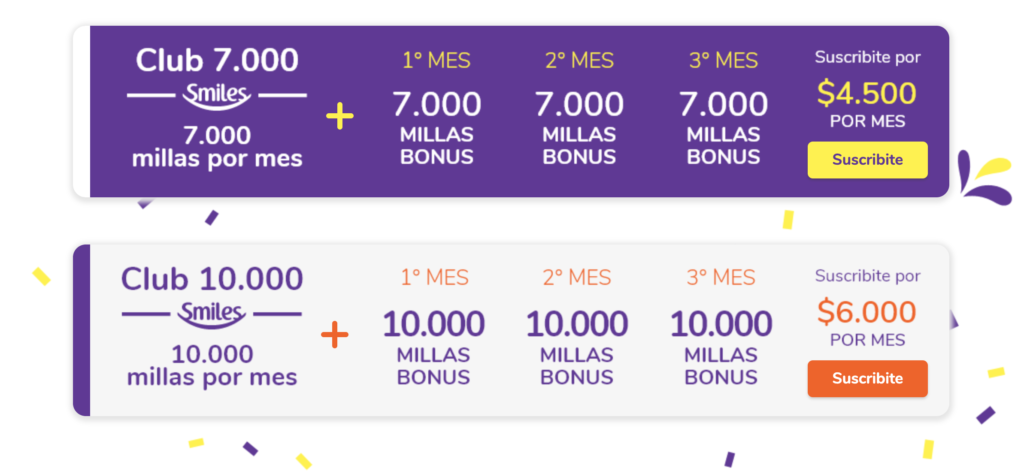The image size is (1024, 471).
Task: Click 3° MES bonus in Club 7.000
Action: (724, 108)
